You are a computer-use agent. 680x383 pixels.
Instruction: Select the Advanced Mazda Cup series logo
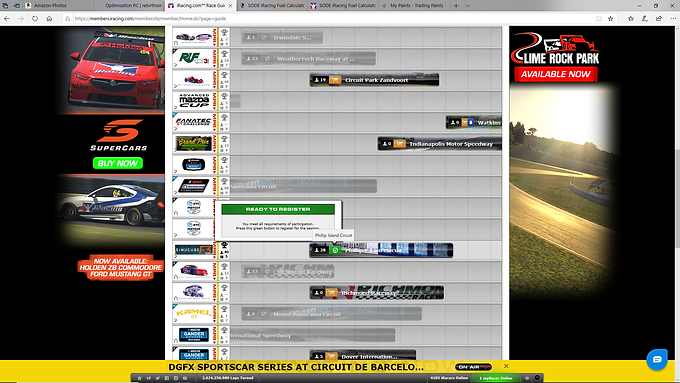(194, 101)
